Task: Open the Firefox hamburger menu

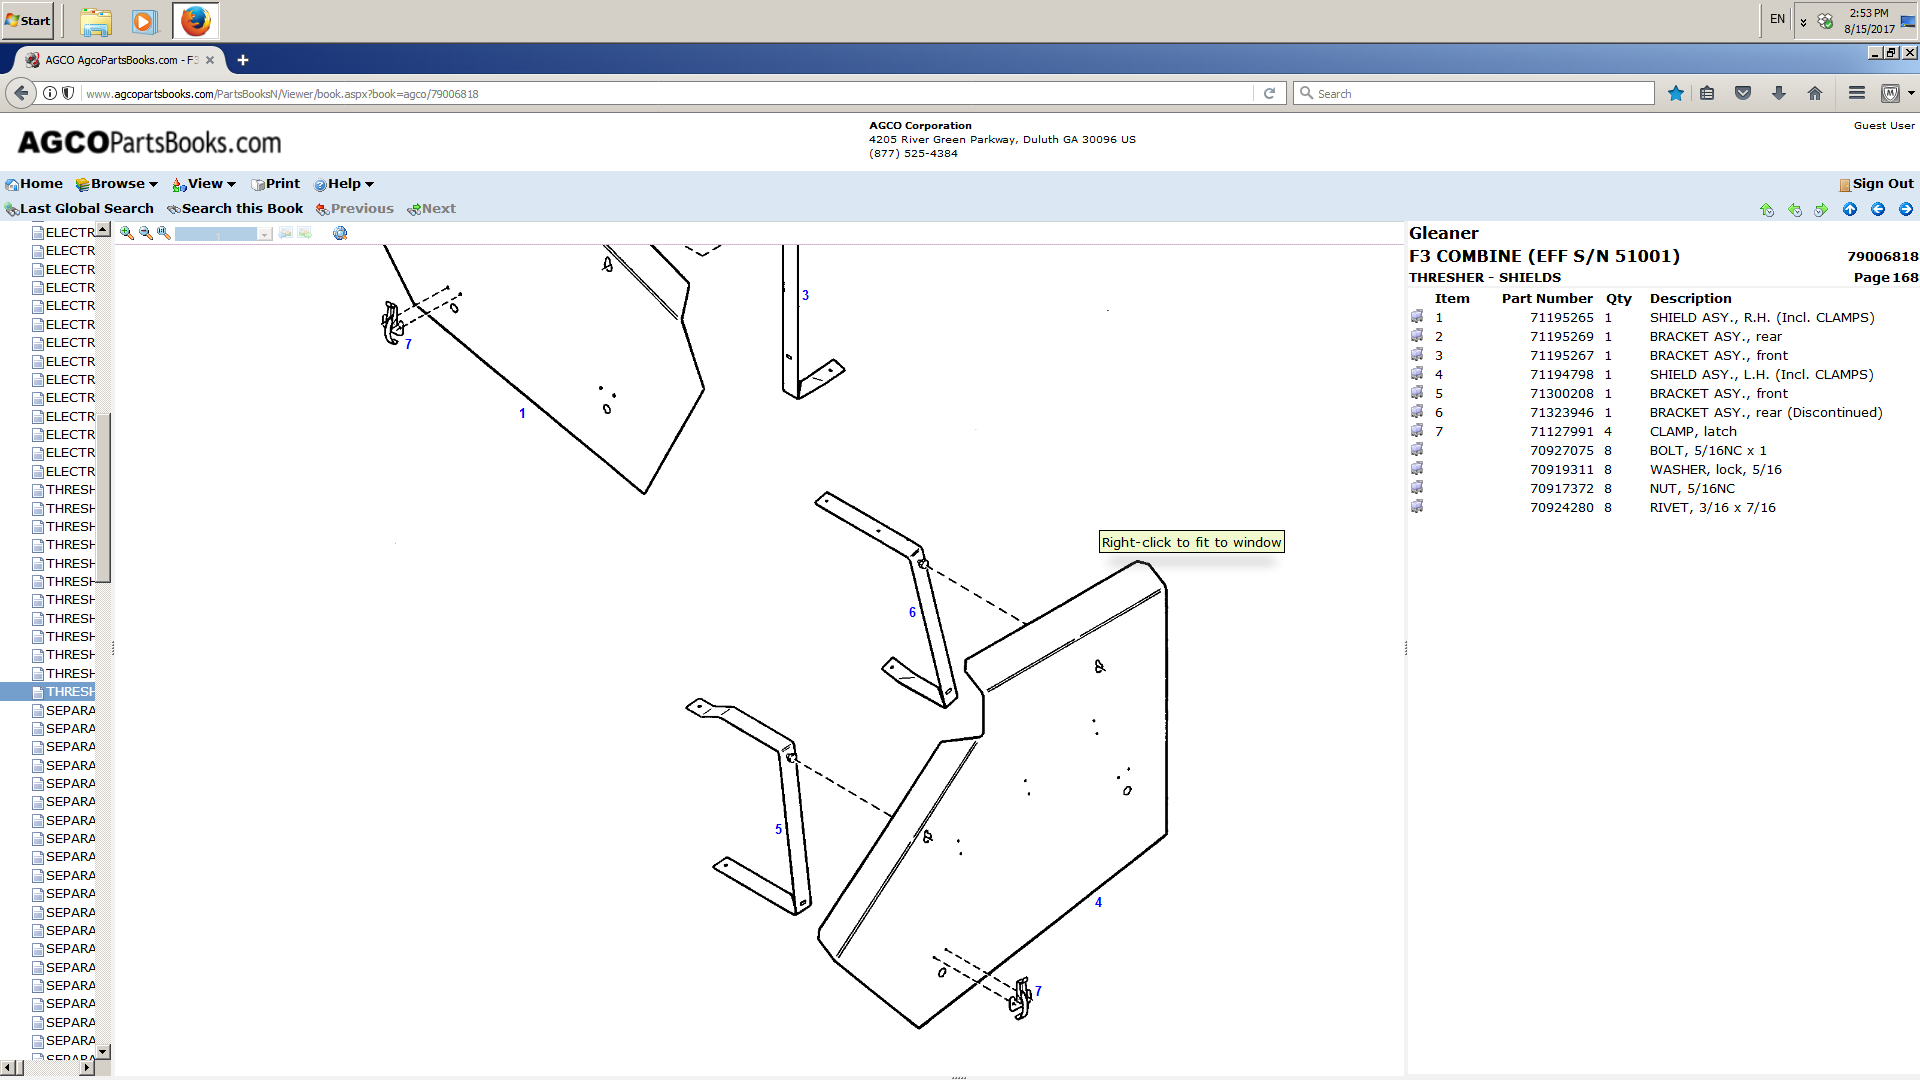Action: [1857, 93]
